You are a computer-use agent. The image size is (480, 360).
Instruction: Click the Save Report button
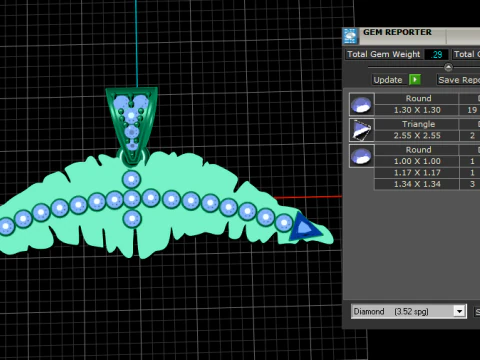point(458,80)
